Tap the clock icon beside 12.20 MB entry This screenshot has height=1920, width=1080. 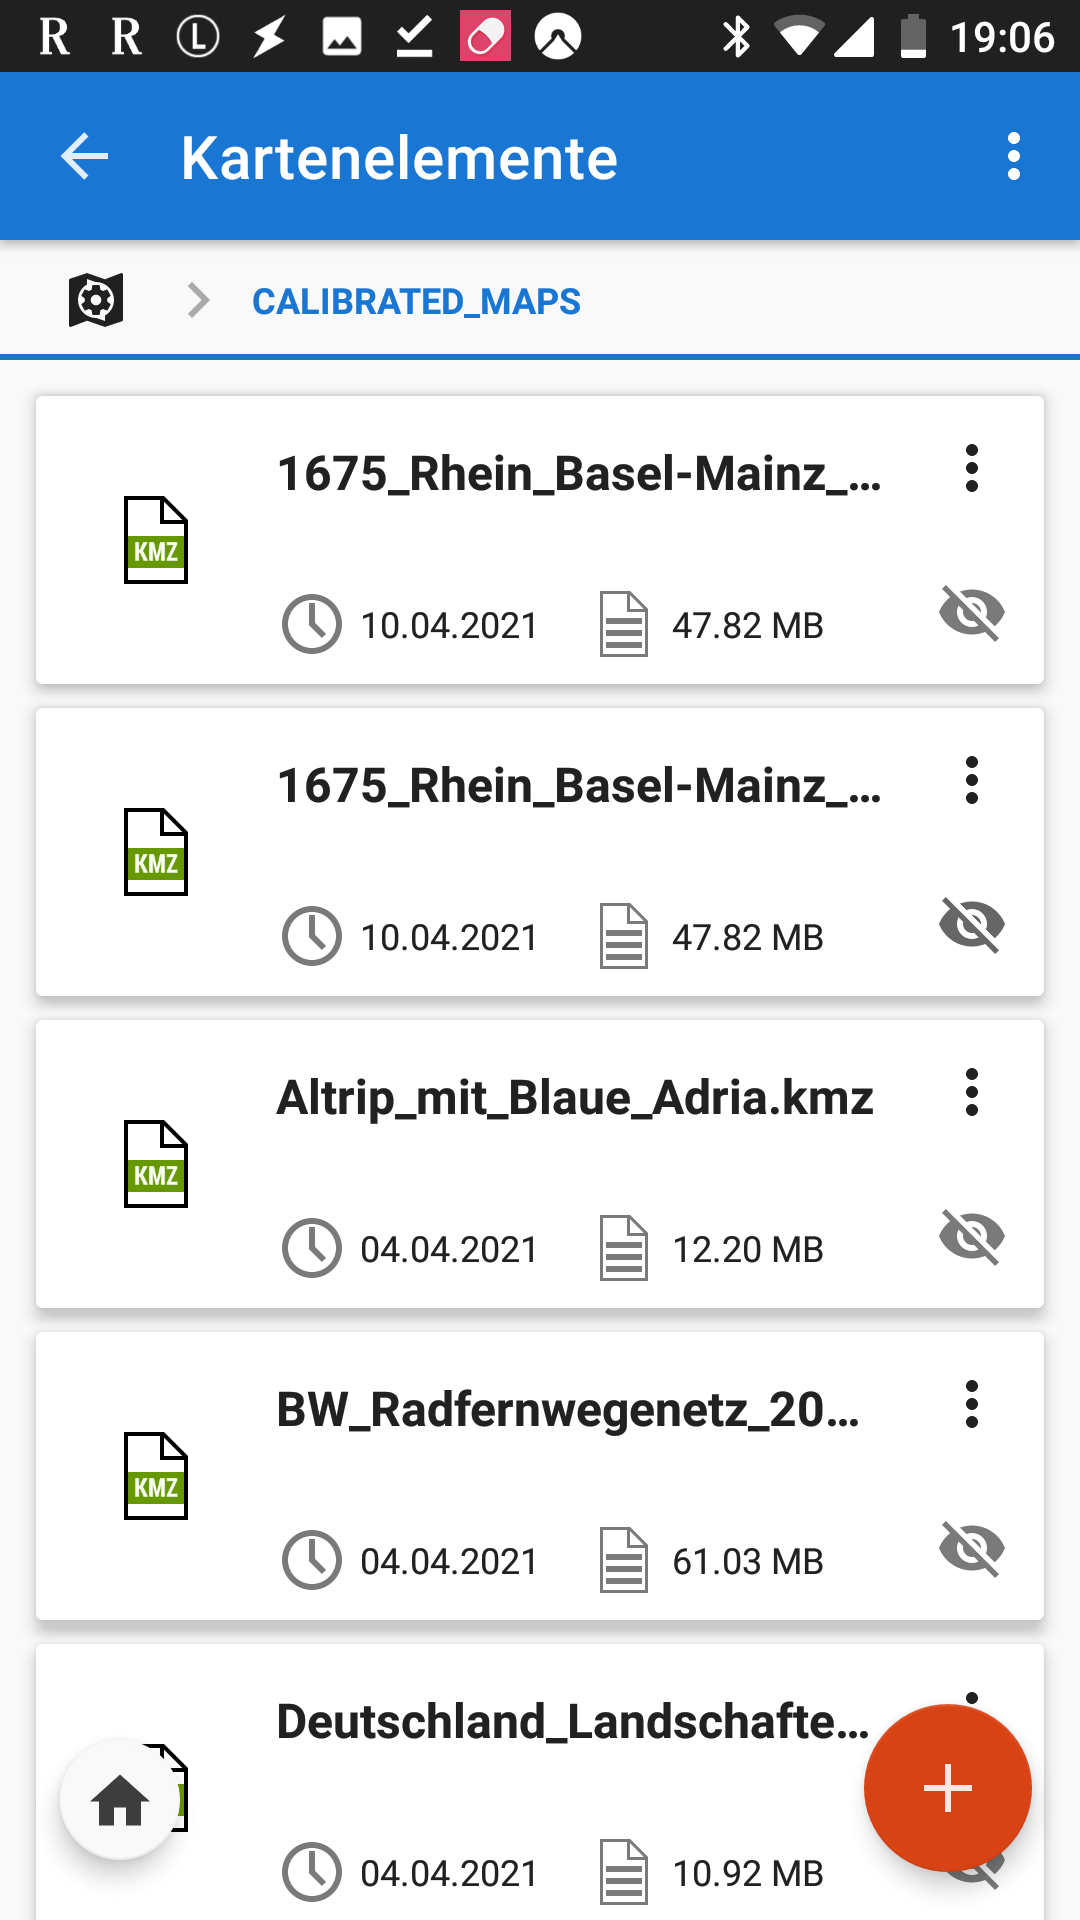[x=312, y=1249]
